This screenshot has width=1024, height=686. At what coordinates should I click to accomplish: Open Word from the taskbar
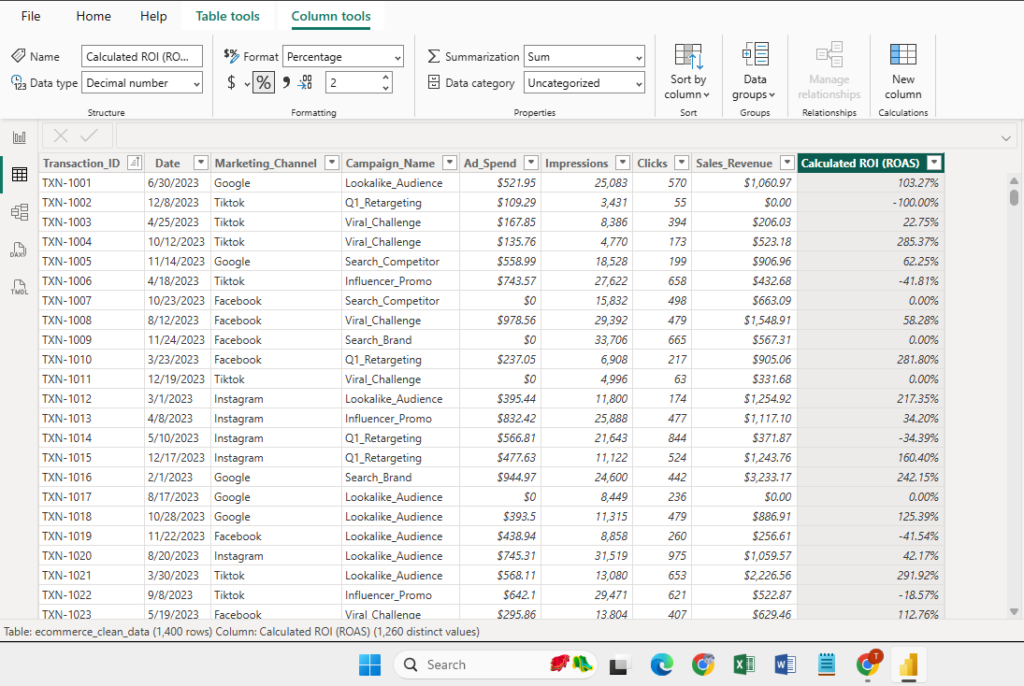785,665
